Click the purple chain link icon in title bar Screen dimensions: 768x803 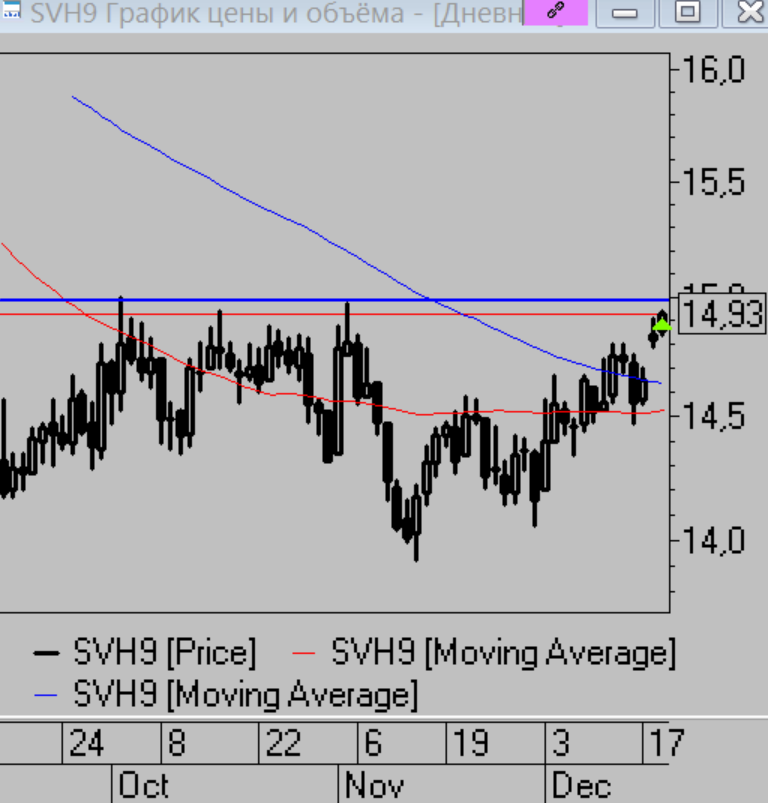click(556, 12)
